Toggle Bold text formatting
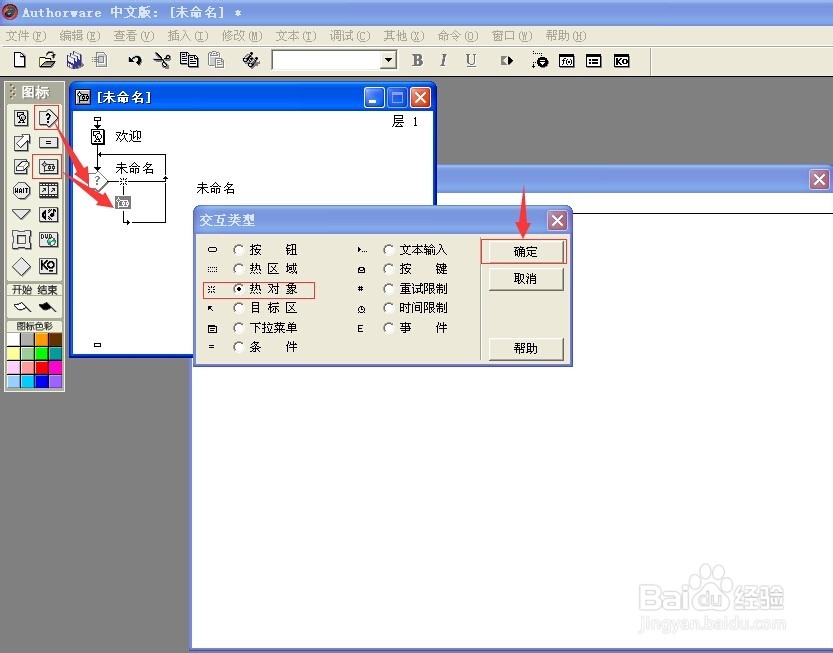 tap(417, 61)
